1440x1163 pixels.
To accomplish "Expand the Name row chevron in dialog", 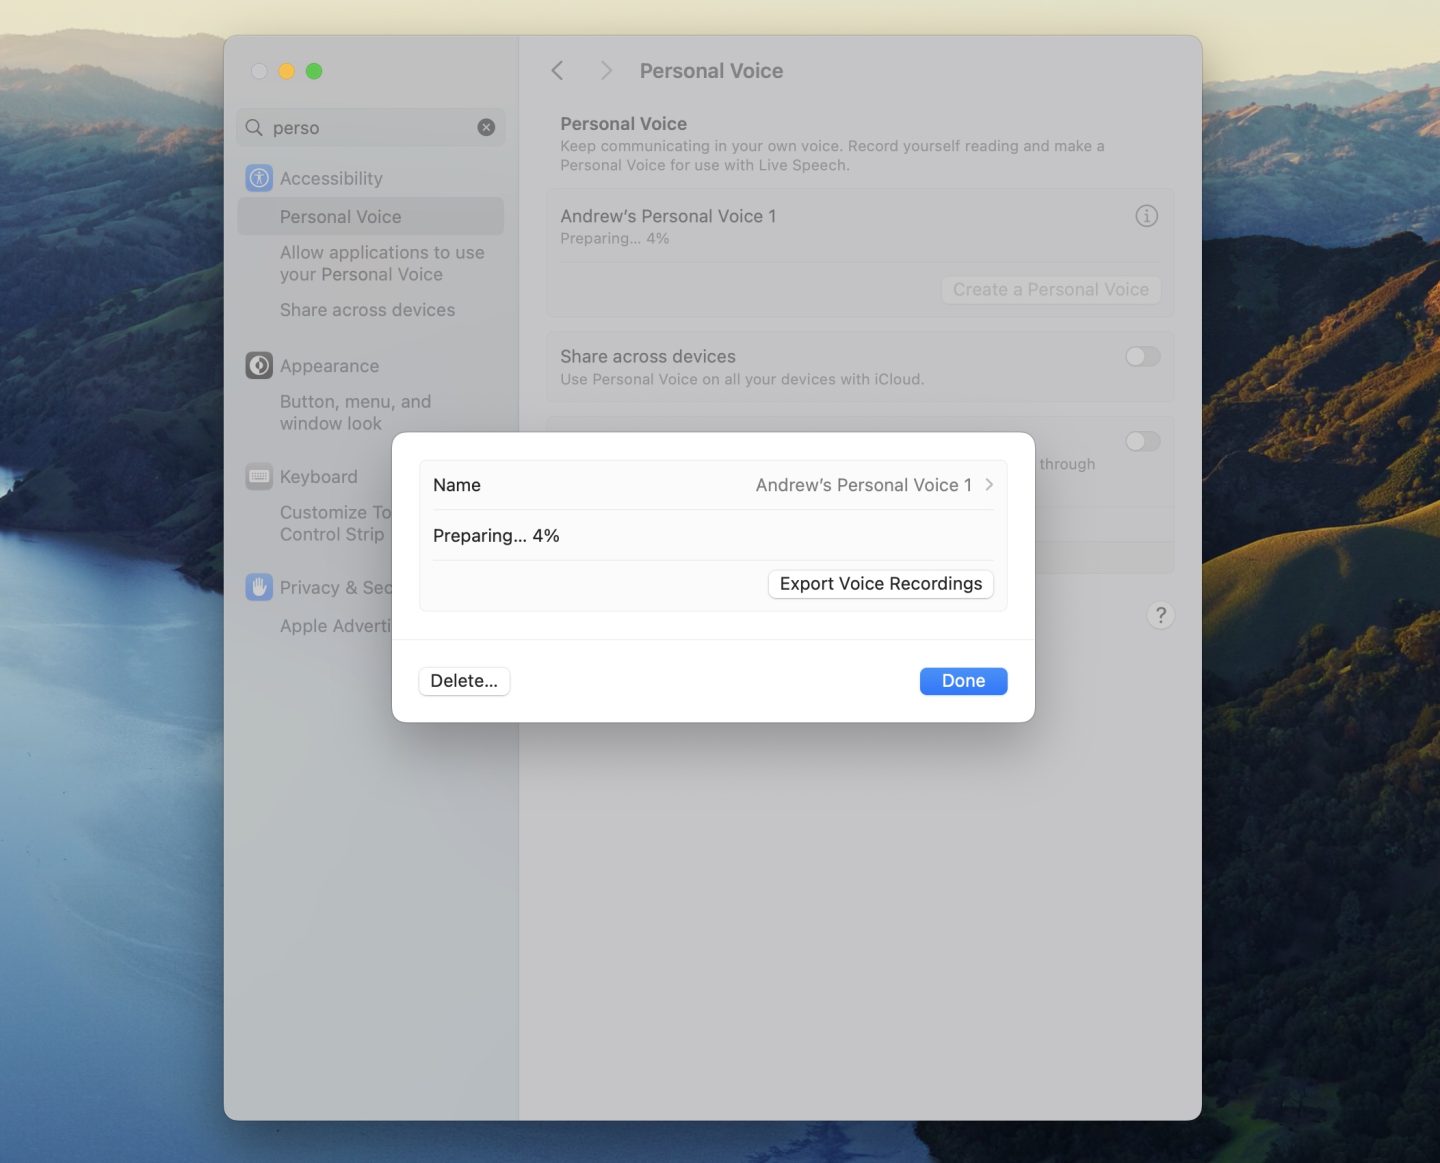I will 989,485.
